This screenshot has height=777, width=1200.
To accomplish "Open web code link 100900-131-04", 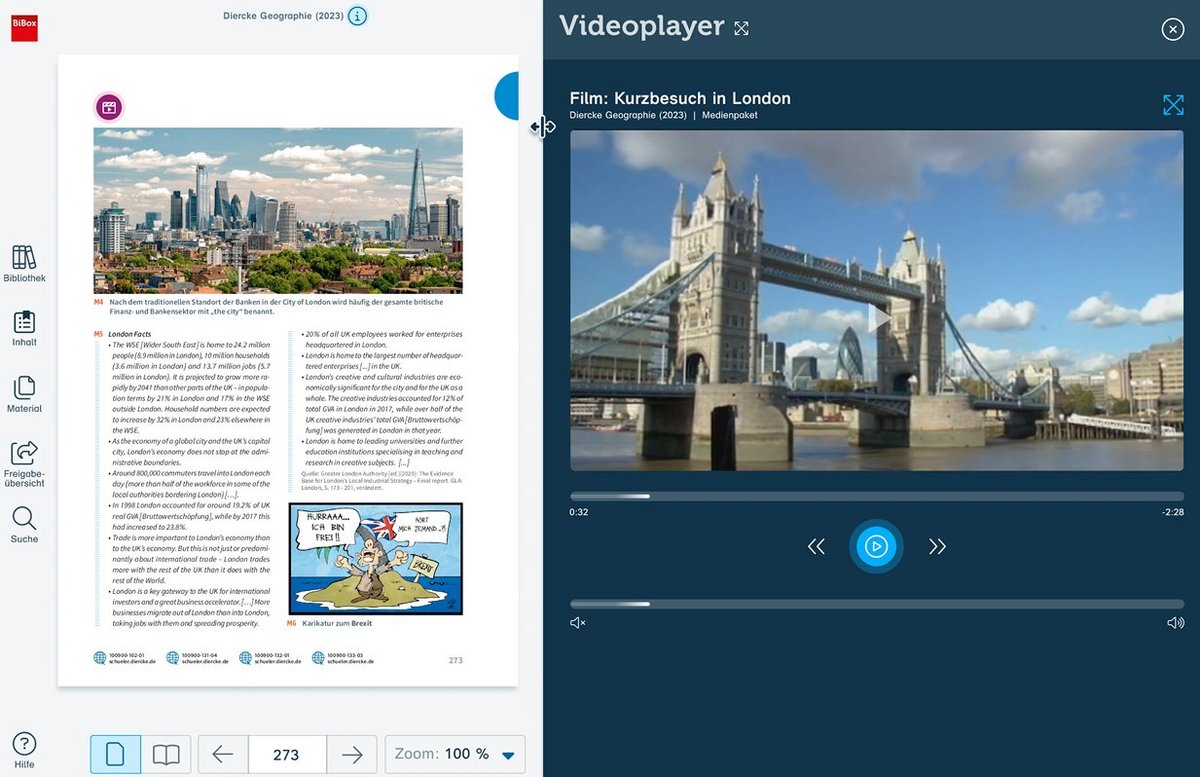I will point(197,658).
